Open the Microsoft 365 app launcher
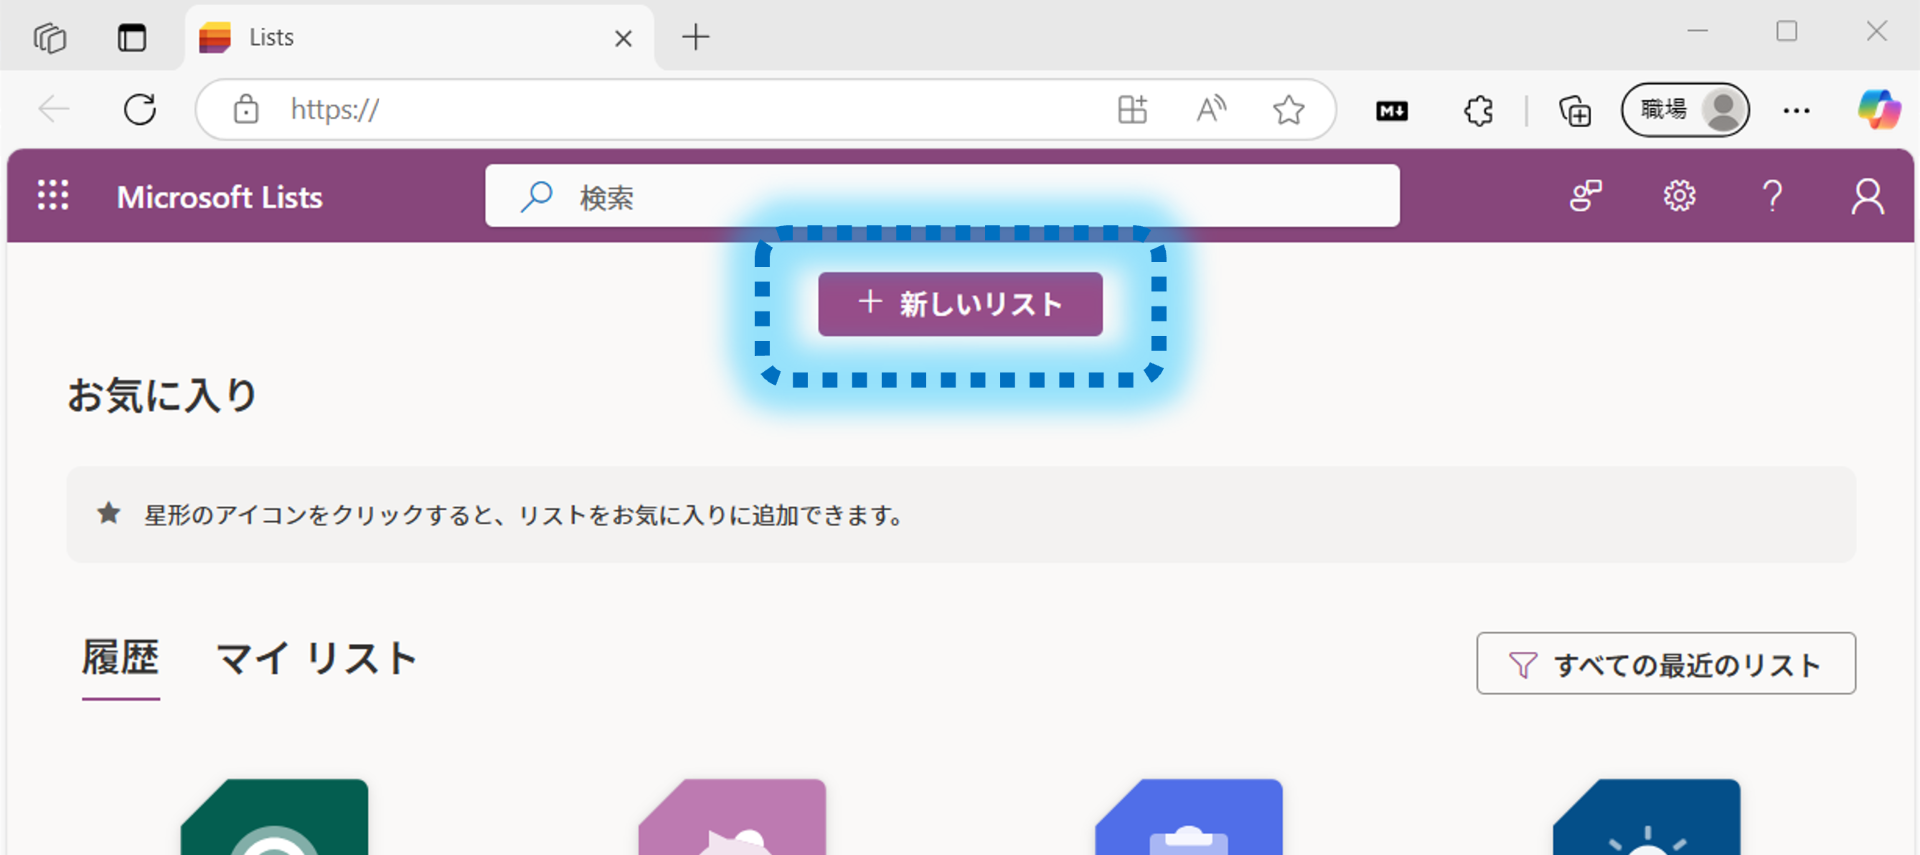The width and height of the screenshot is (1920, 855). (x=53, y=195)
